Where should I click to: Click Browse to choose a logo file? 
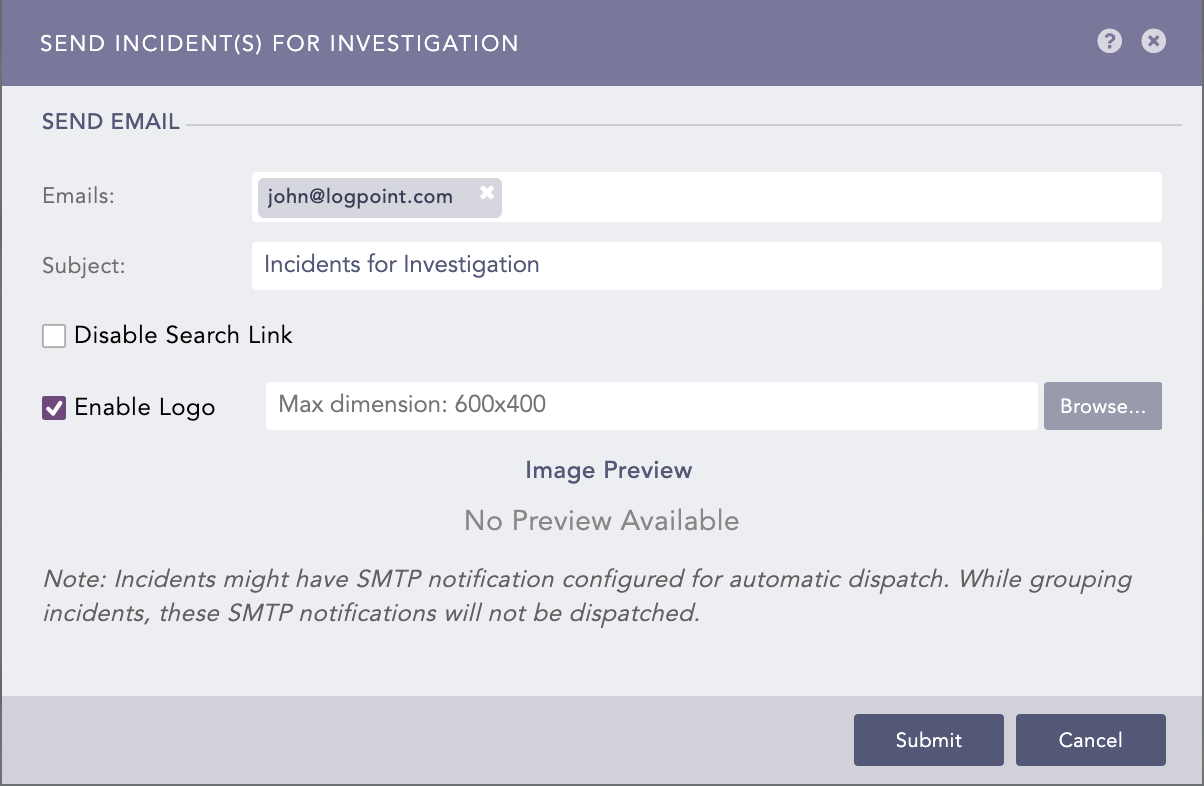click(x=1102, y=406)
